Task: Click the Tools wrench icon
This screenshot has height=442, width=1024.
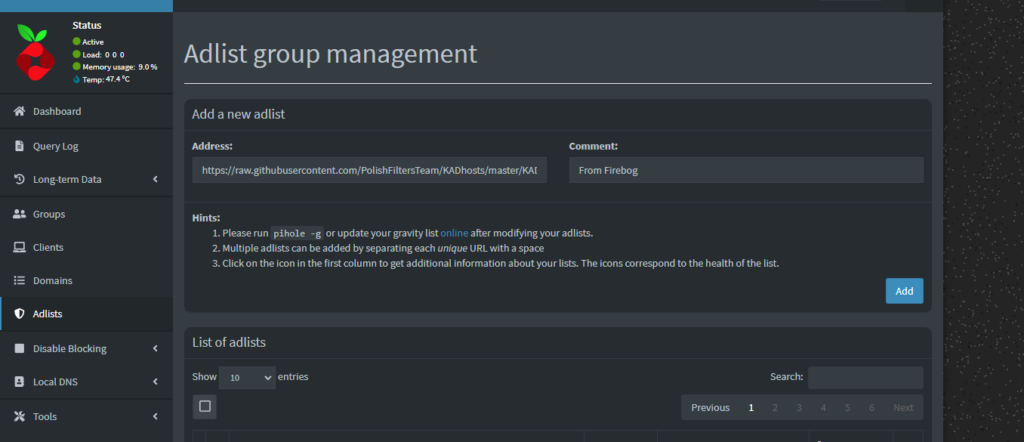Action: [x=19, y=416]
